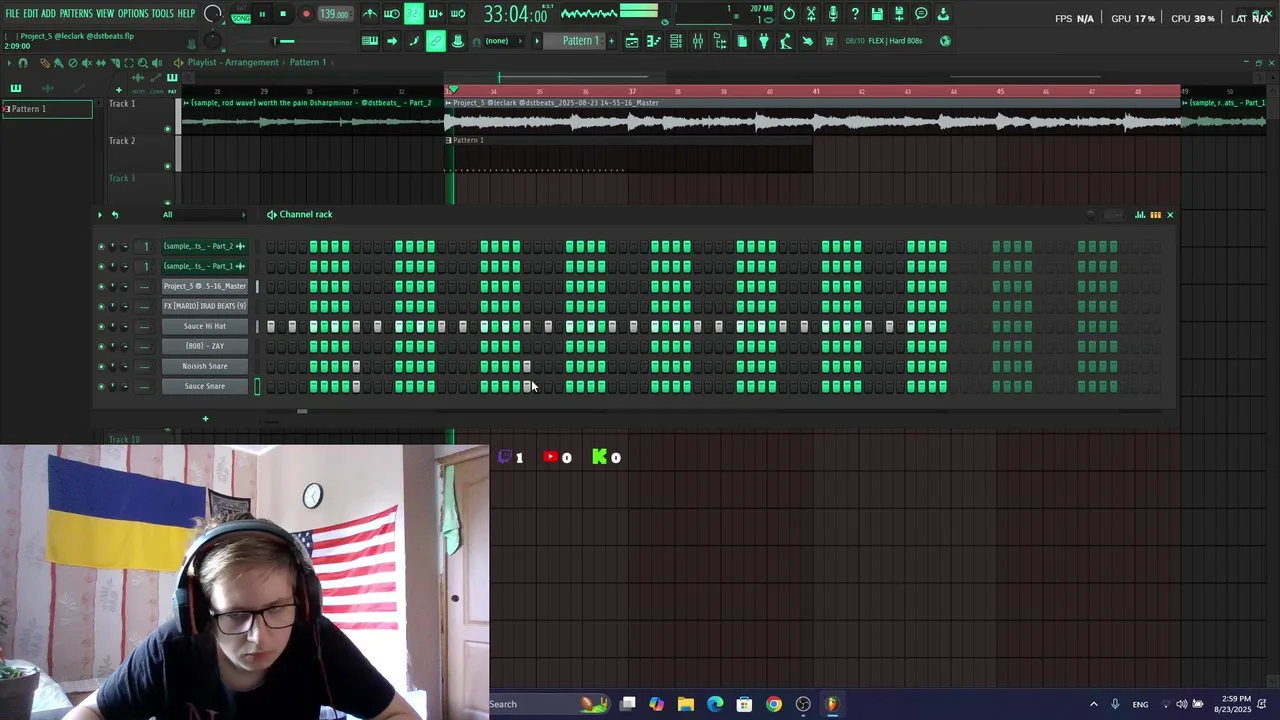The height and width of the screenshot is (720, 1280).
Task: Click the channel rack undo arrow icon
Action: 114,214
